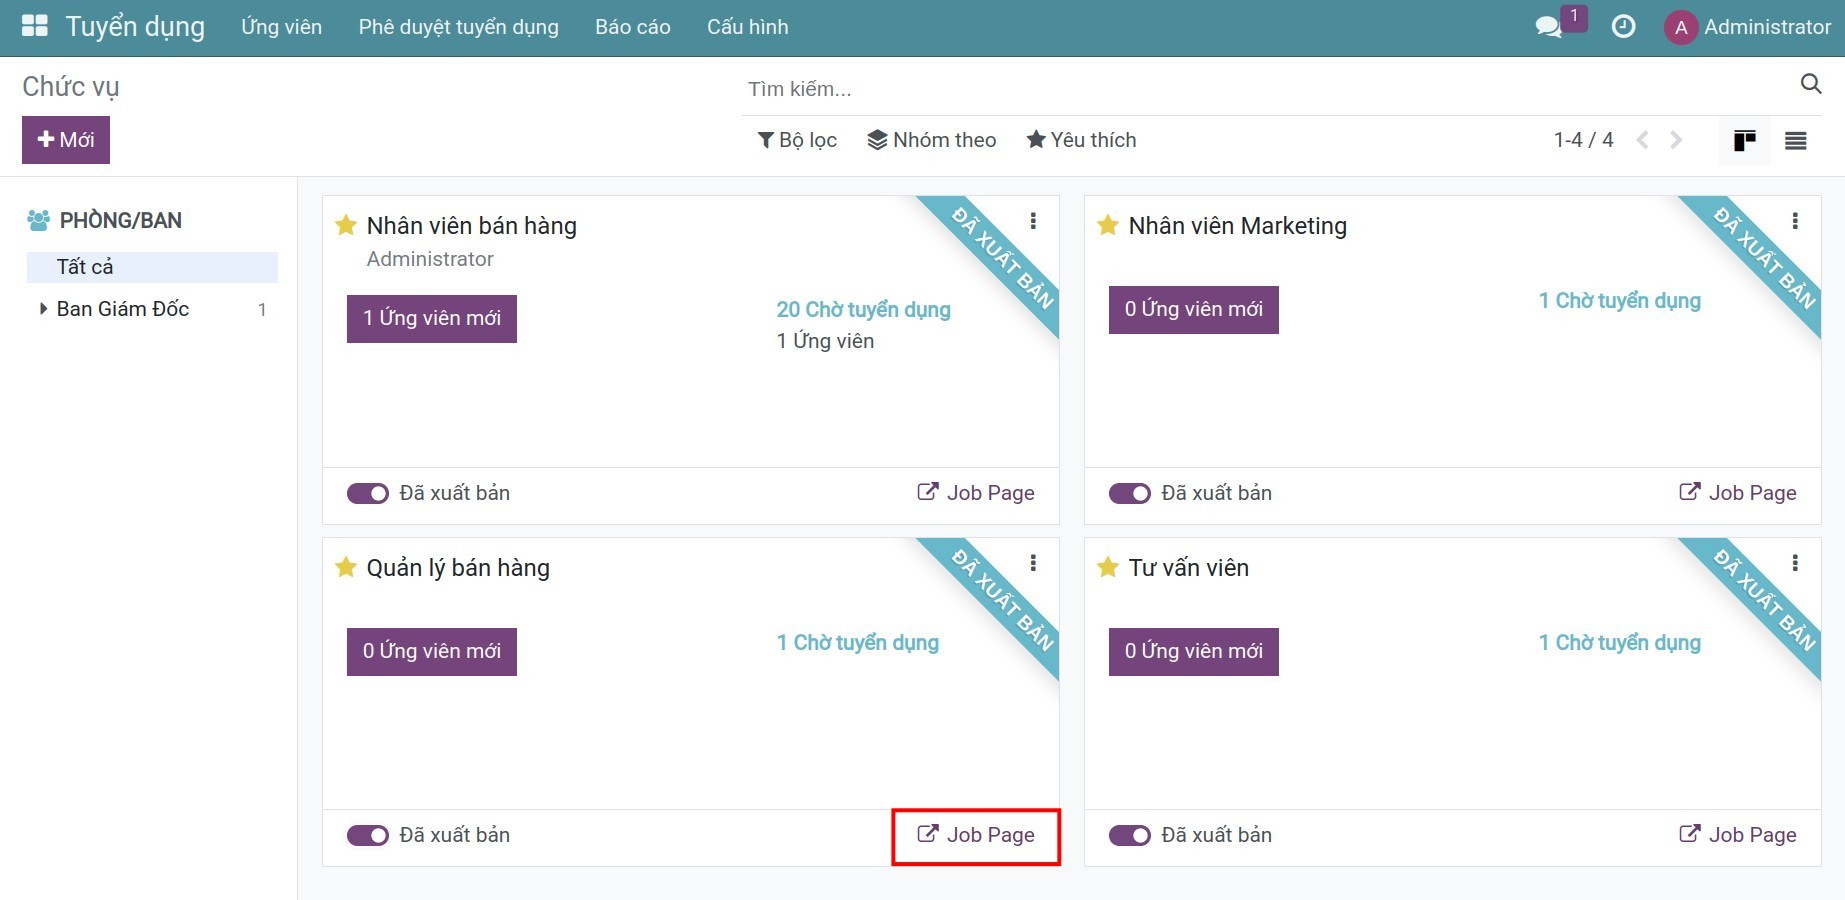Open the Ứng viên menu
Image resolution: width=1845 pixels, height=900 pixels.
(281, 27)
